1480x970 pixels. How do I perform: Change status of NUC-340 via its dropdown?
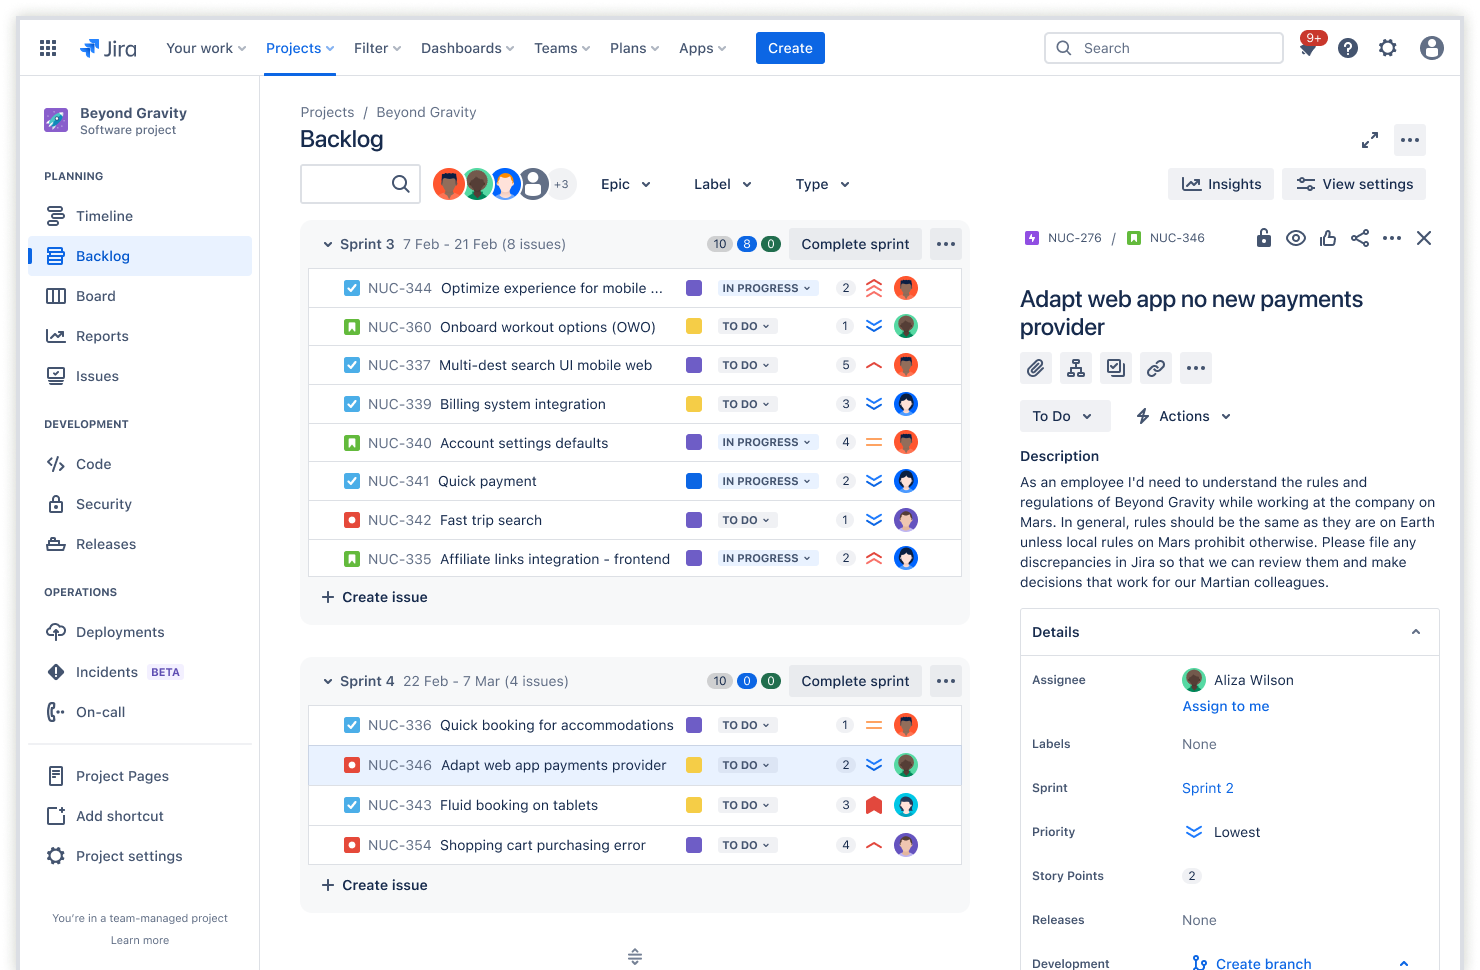click(x=767, y=442)
